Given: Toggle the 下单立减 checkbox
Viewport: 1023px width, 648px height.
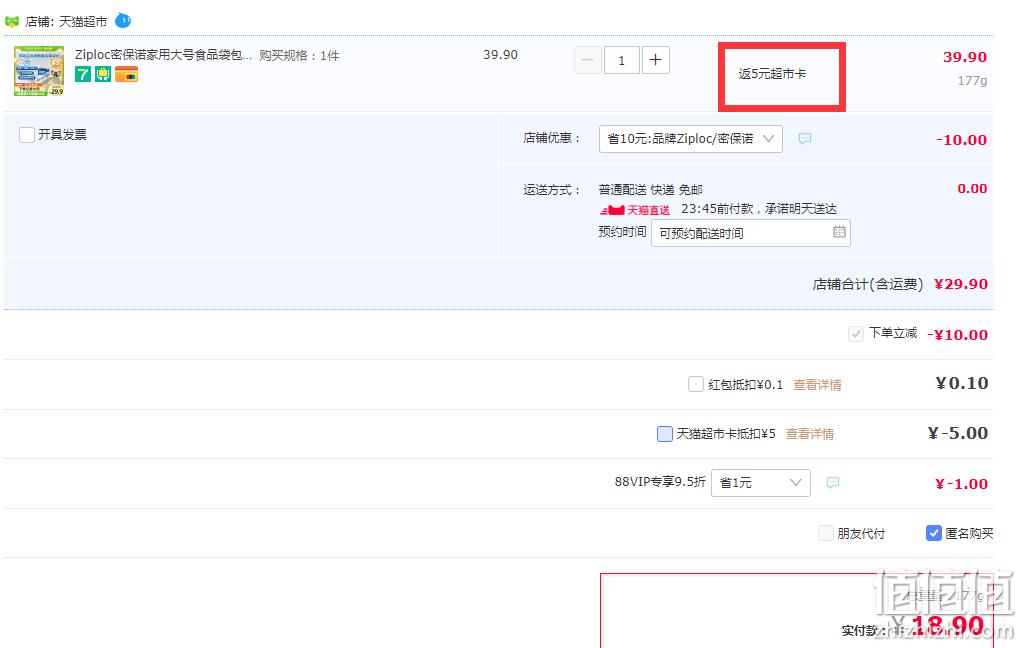Looking at the screenshot, I should coord(855,334).
